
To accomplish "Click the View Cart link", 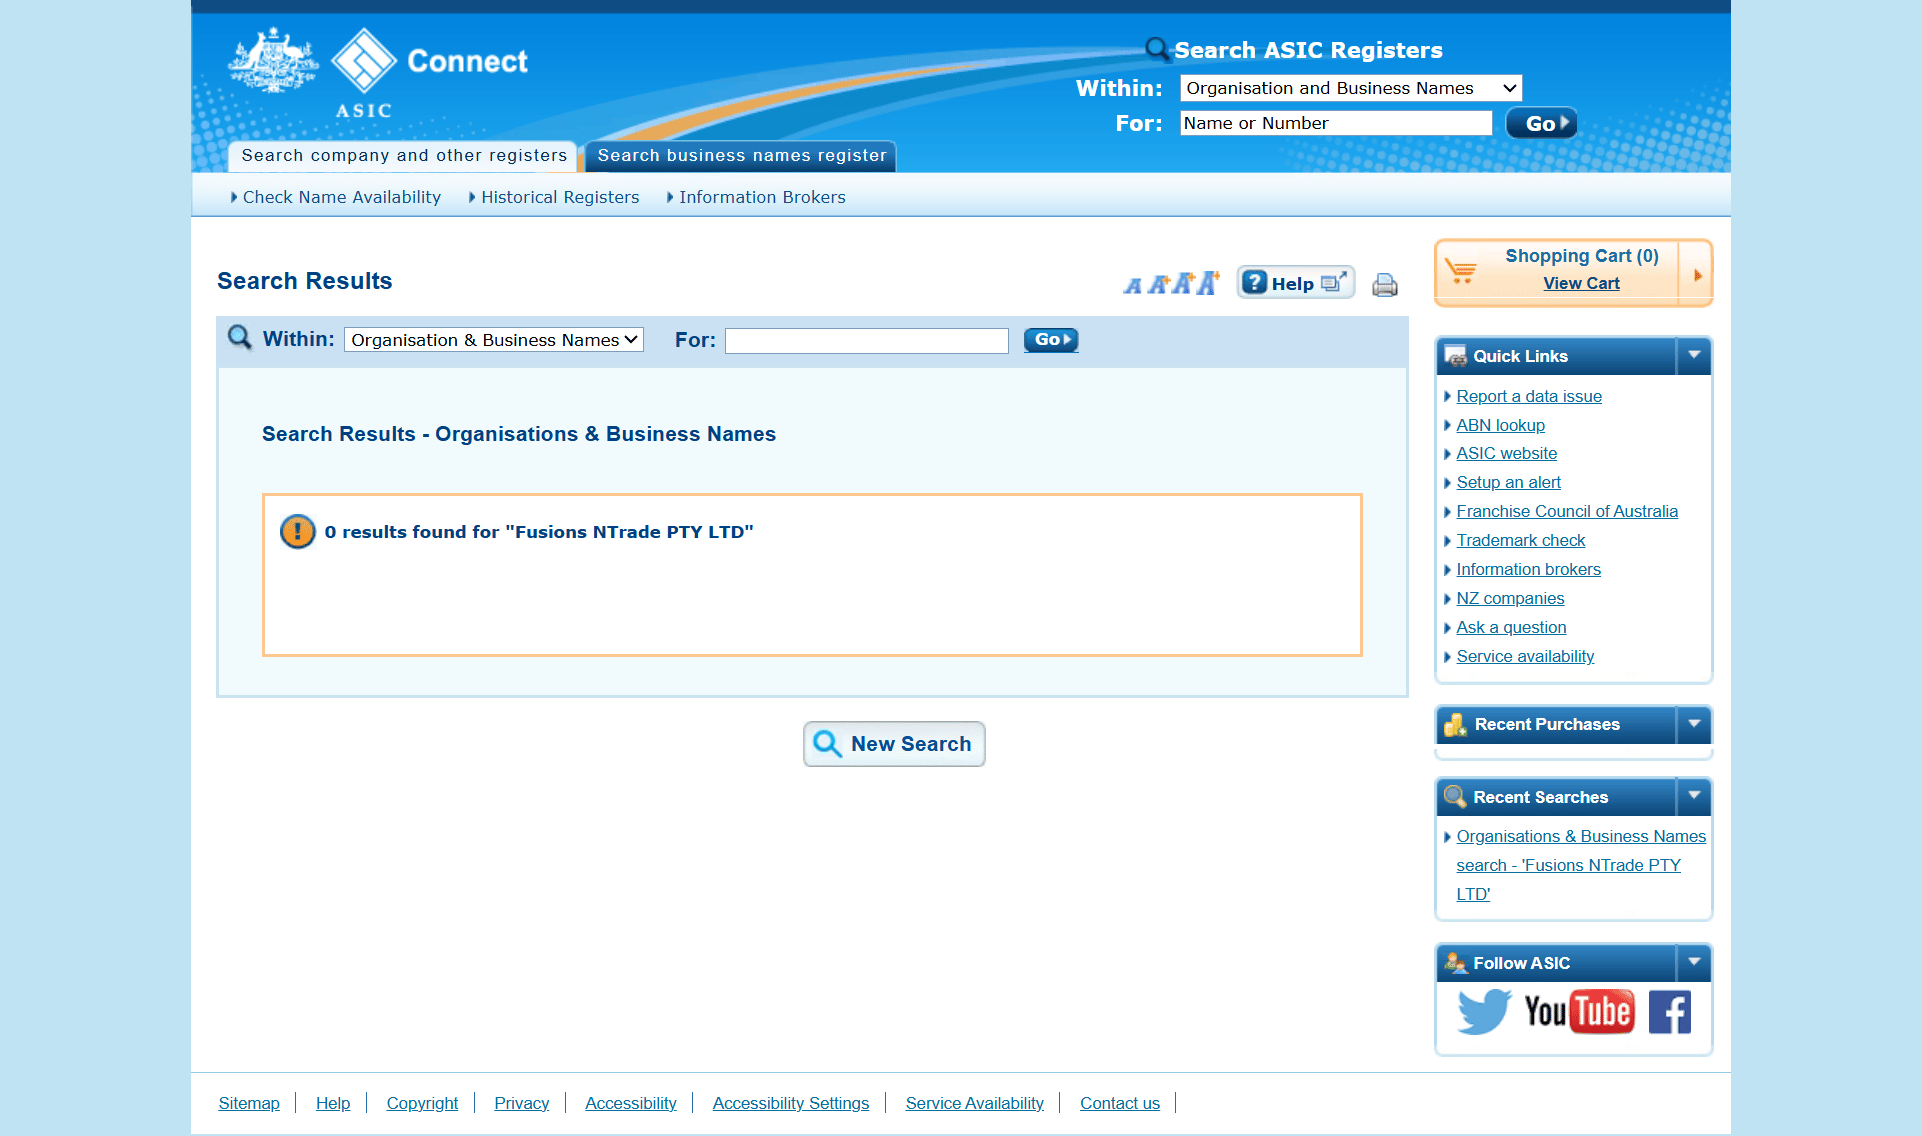I will tap(1581, 283).
